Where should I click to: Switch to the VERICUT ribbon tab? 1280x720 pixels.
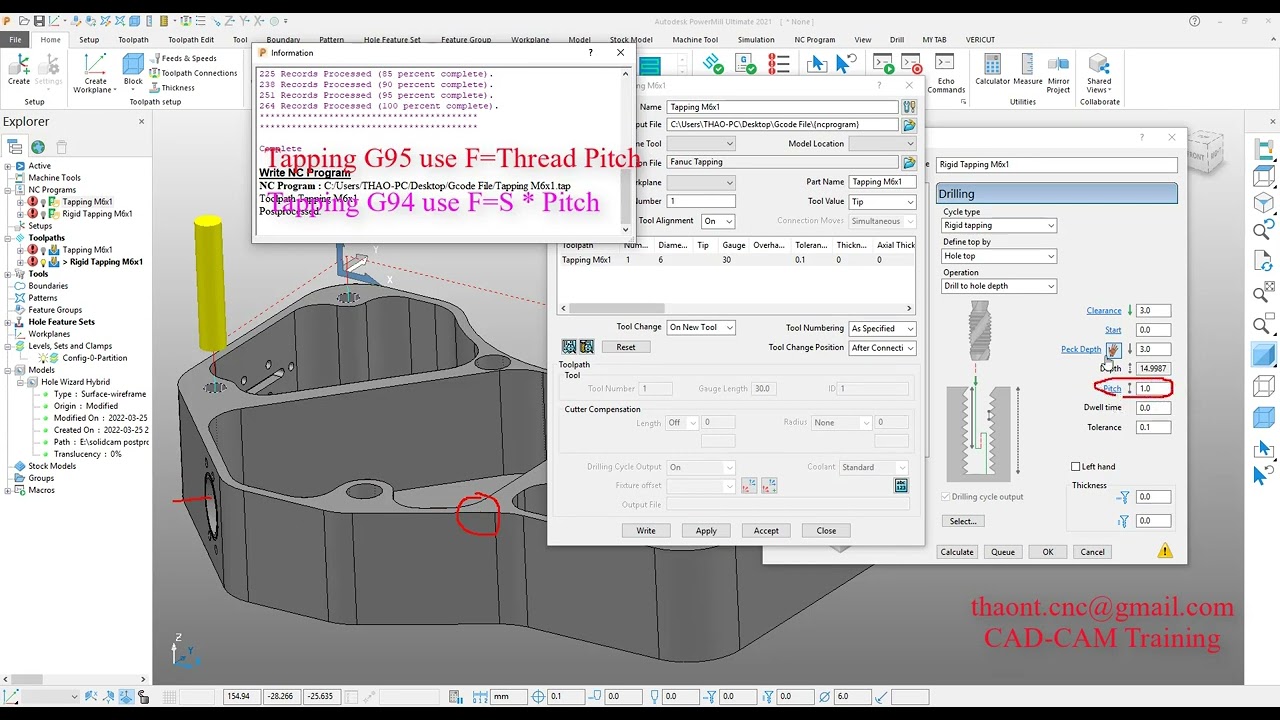click(x=980, y=40)
